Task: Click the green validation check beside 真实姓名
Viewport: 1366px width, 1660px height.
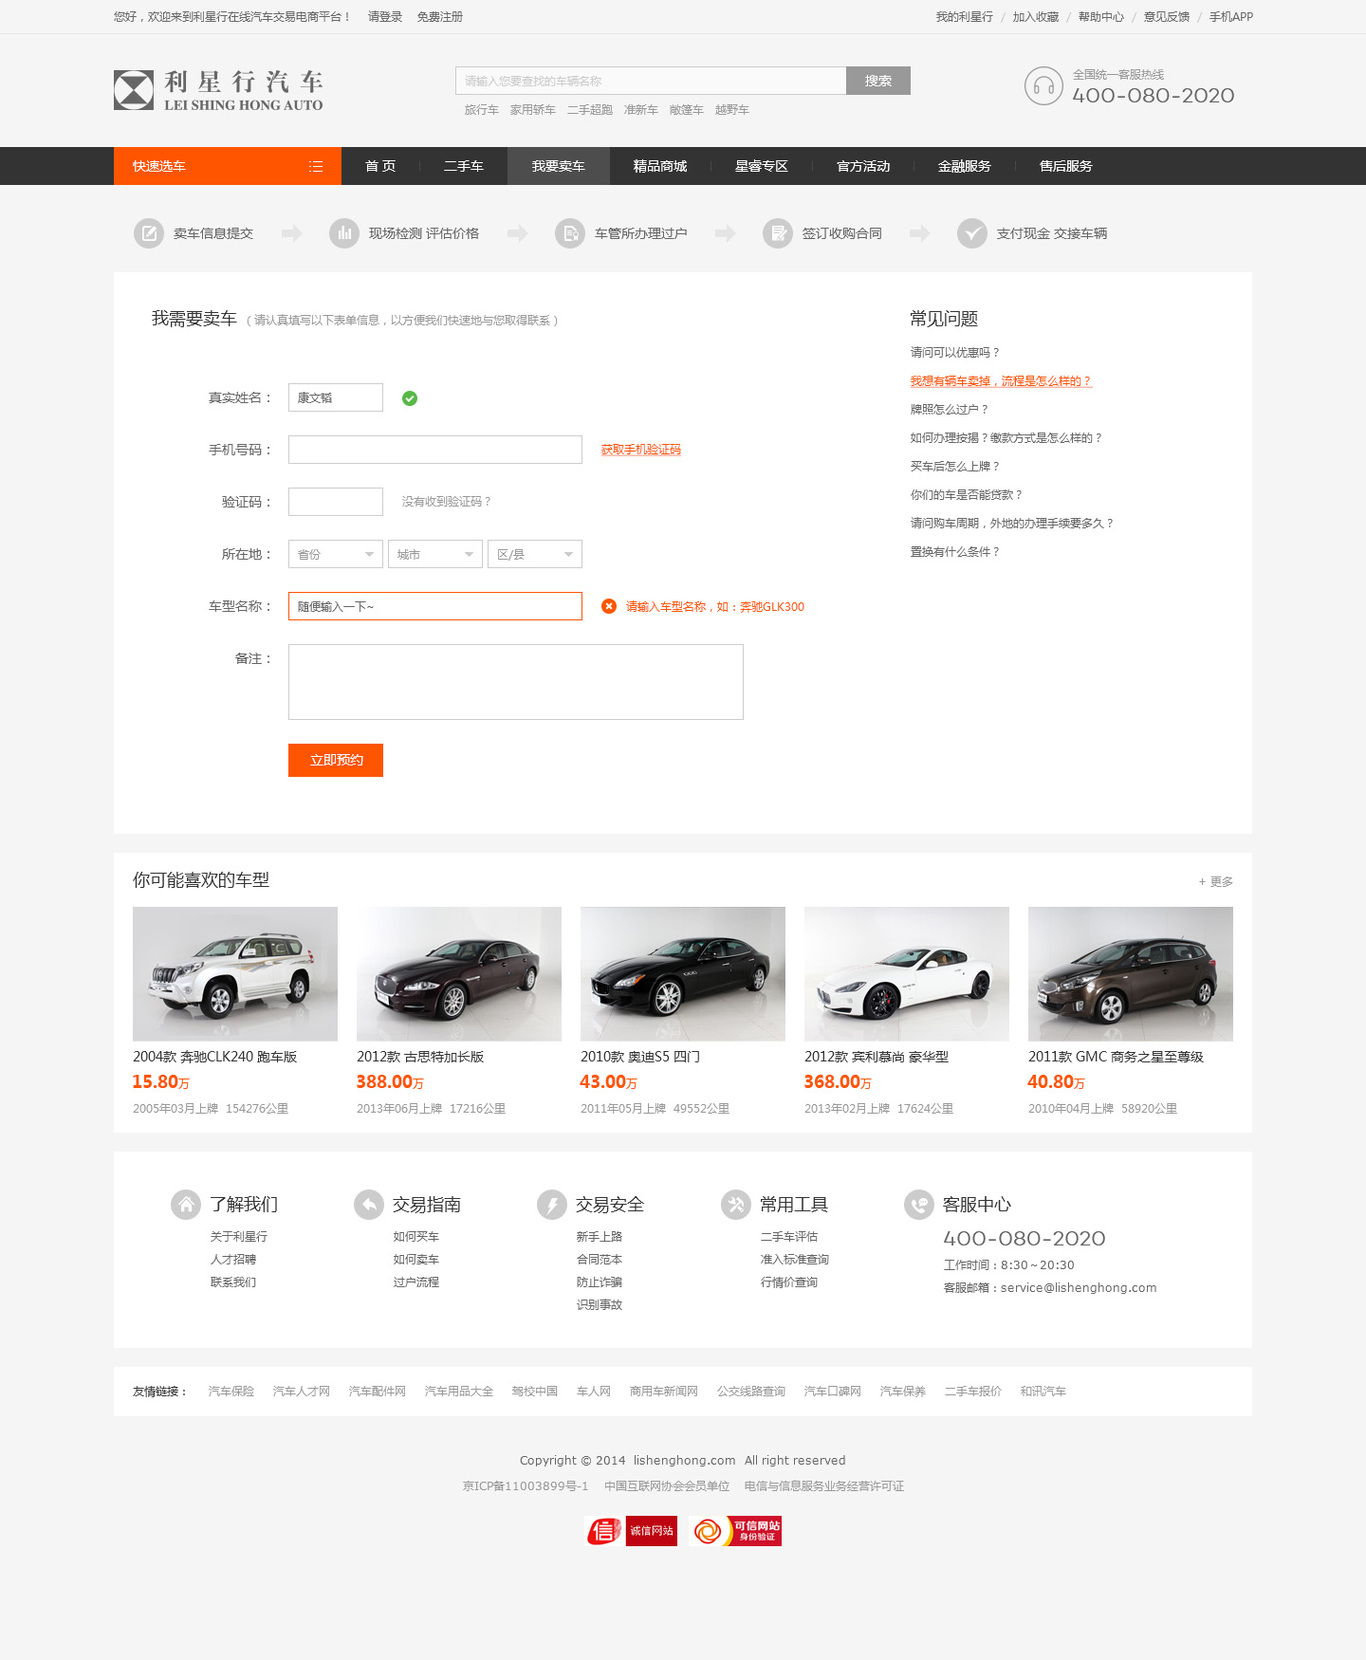Action: (x=409, y=398)
